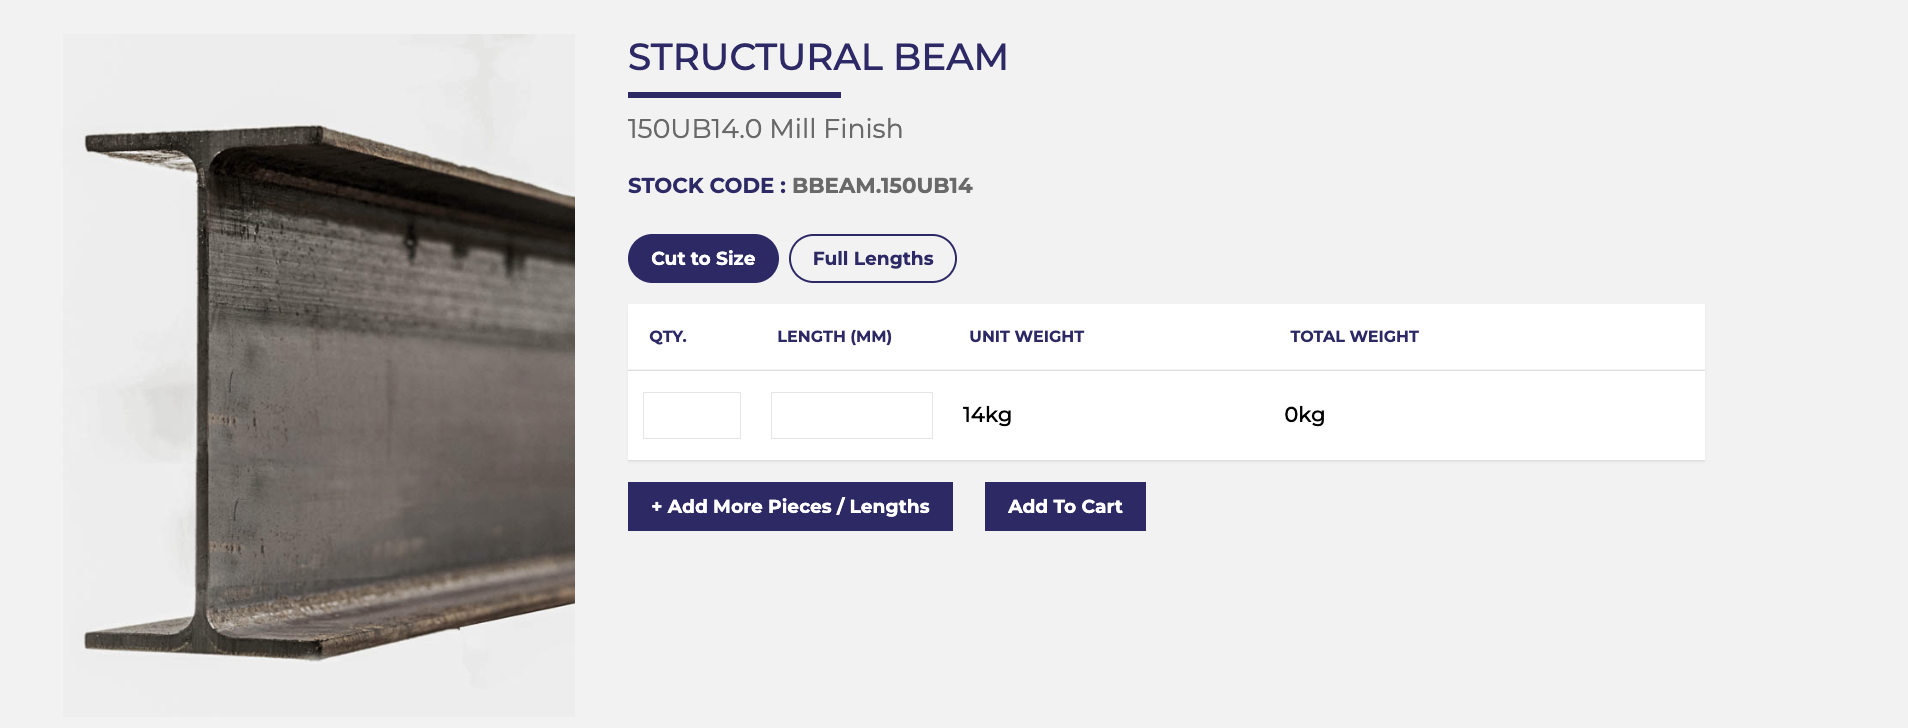Click the QTY. column header

click(x=668, y=336)
